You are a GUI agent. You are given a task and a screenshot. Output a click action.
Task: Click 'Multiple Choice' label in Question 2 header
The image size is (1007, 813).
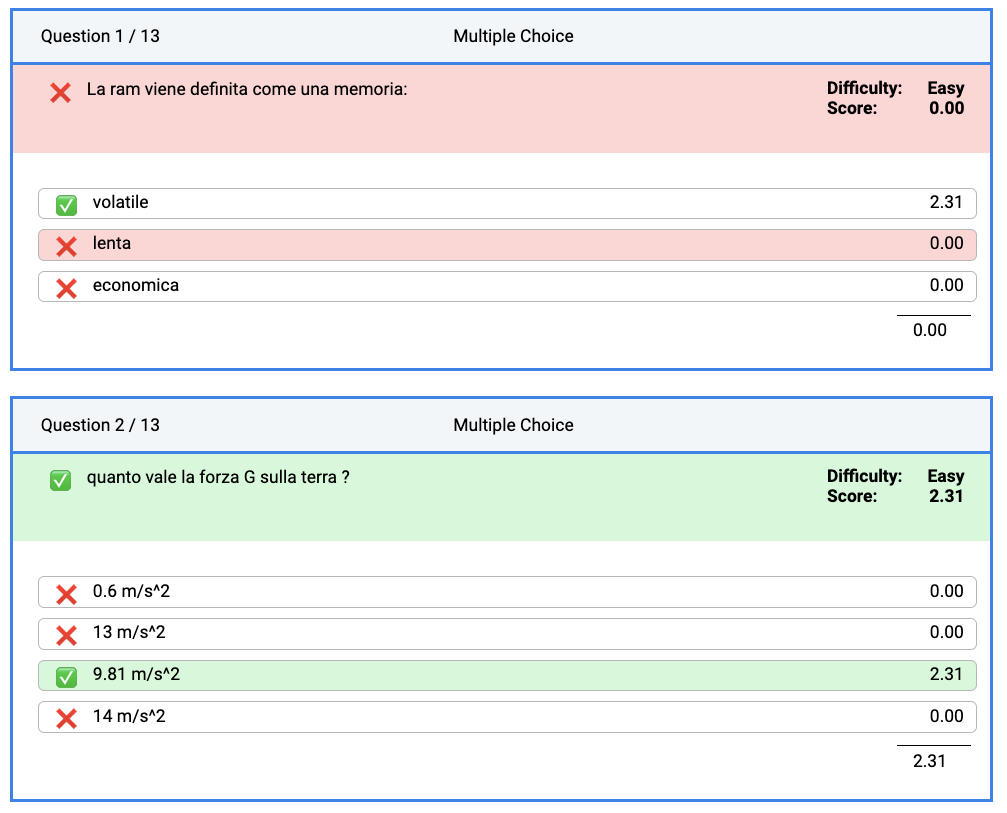pyautogui.click(x=513, y=425)
